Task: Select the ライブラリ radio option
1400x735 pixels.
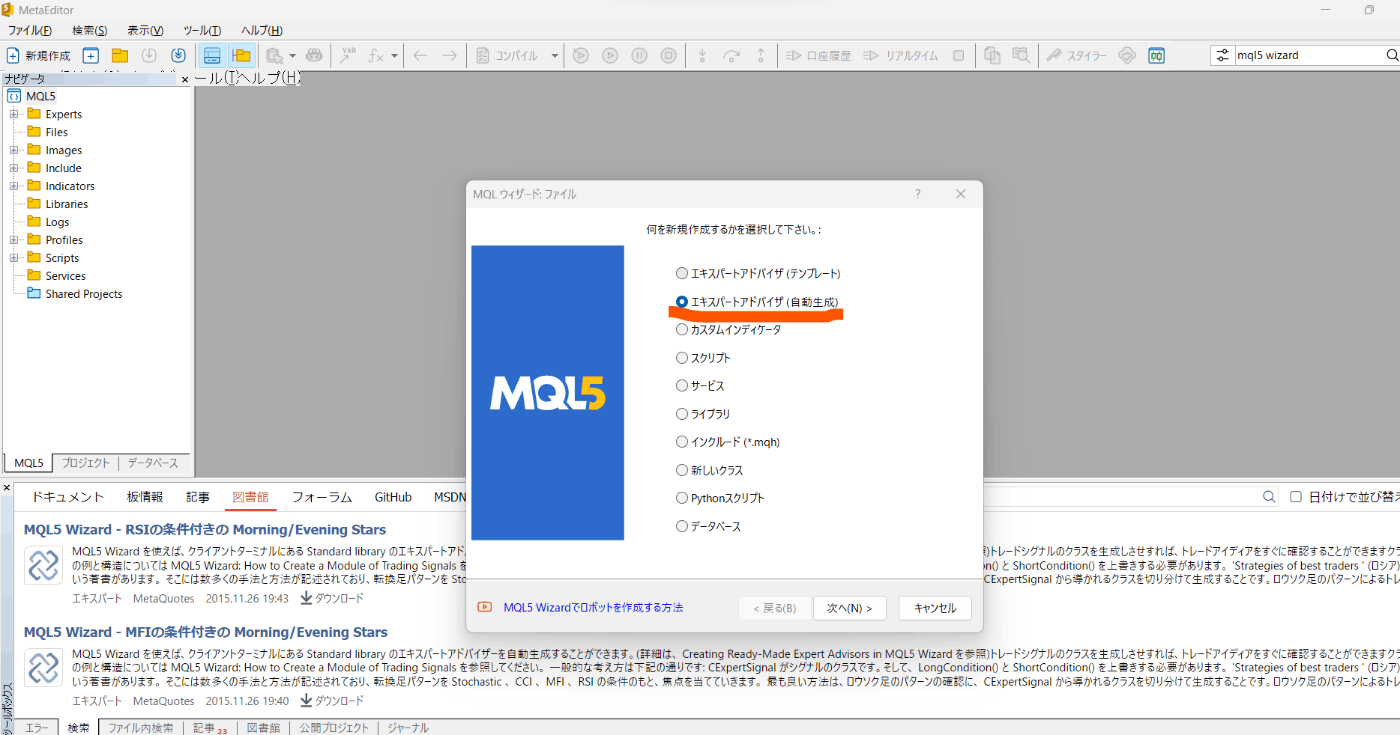Action: [x=703, y=414]
